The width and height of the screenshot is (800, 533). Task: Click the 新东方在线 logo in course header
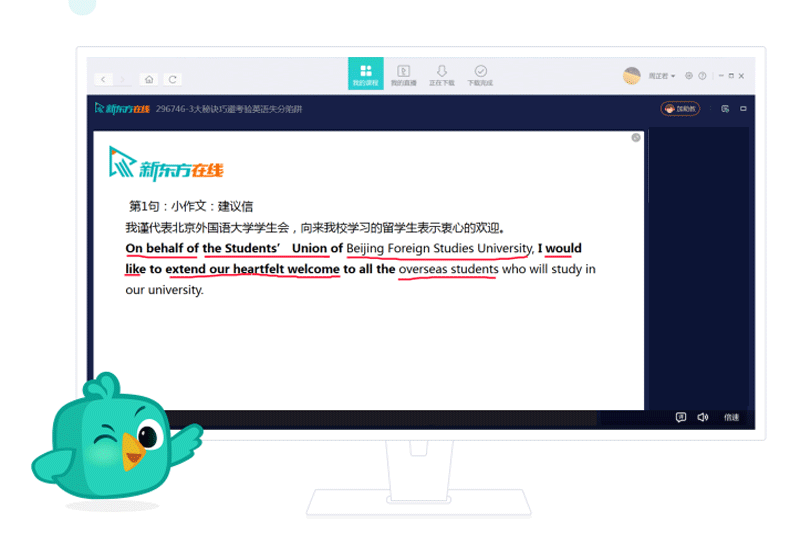pyautogui.click(x=122, y=108)
